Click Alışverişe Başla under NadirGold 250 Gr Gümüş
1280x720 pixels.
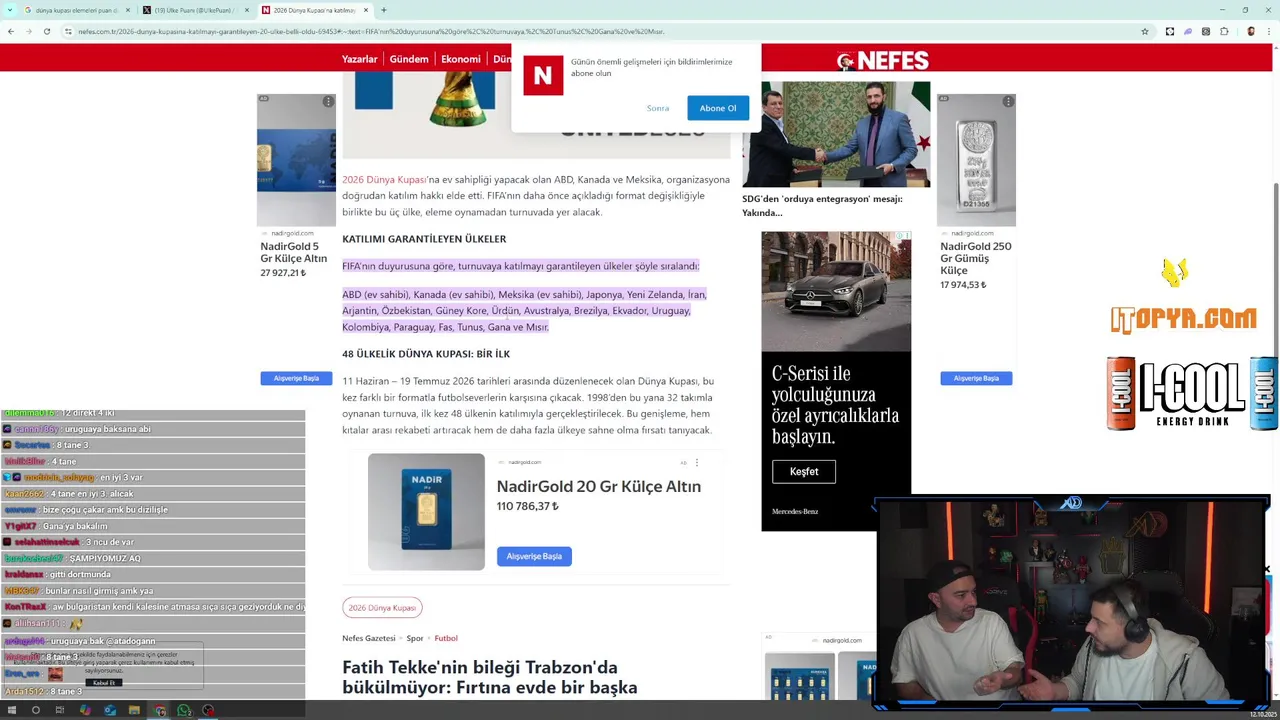976,378
